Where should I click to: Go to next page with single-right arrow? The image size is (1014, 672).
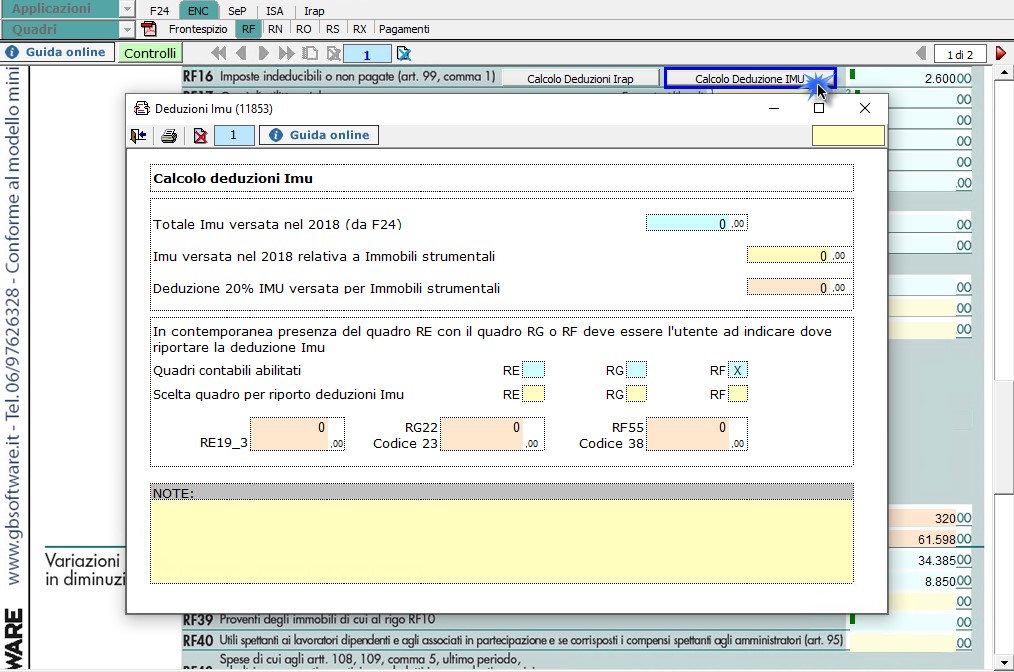[263, 54]
